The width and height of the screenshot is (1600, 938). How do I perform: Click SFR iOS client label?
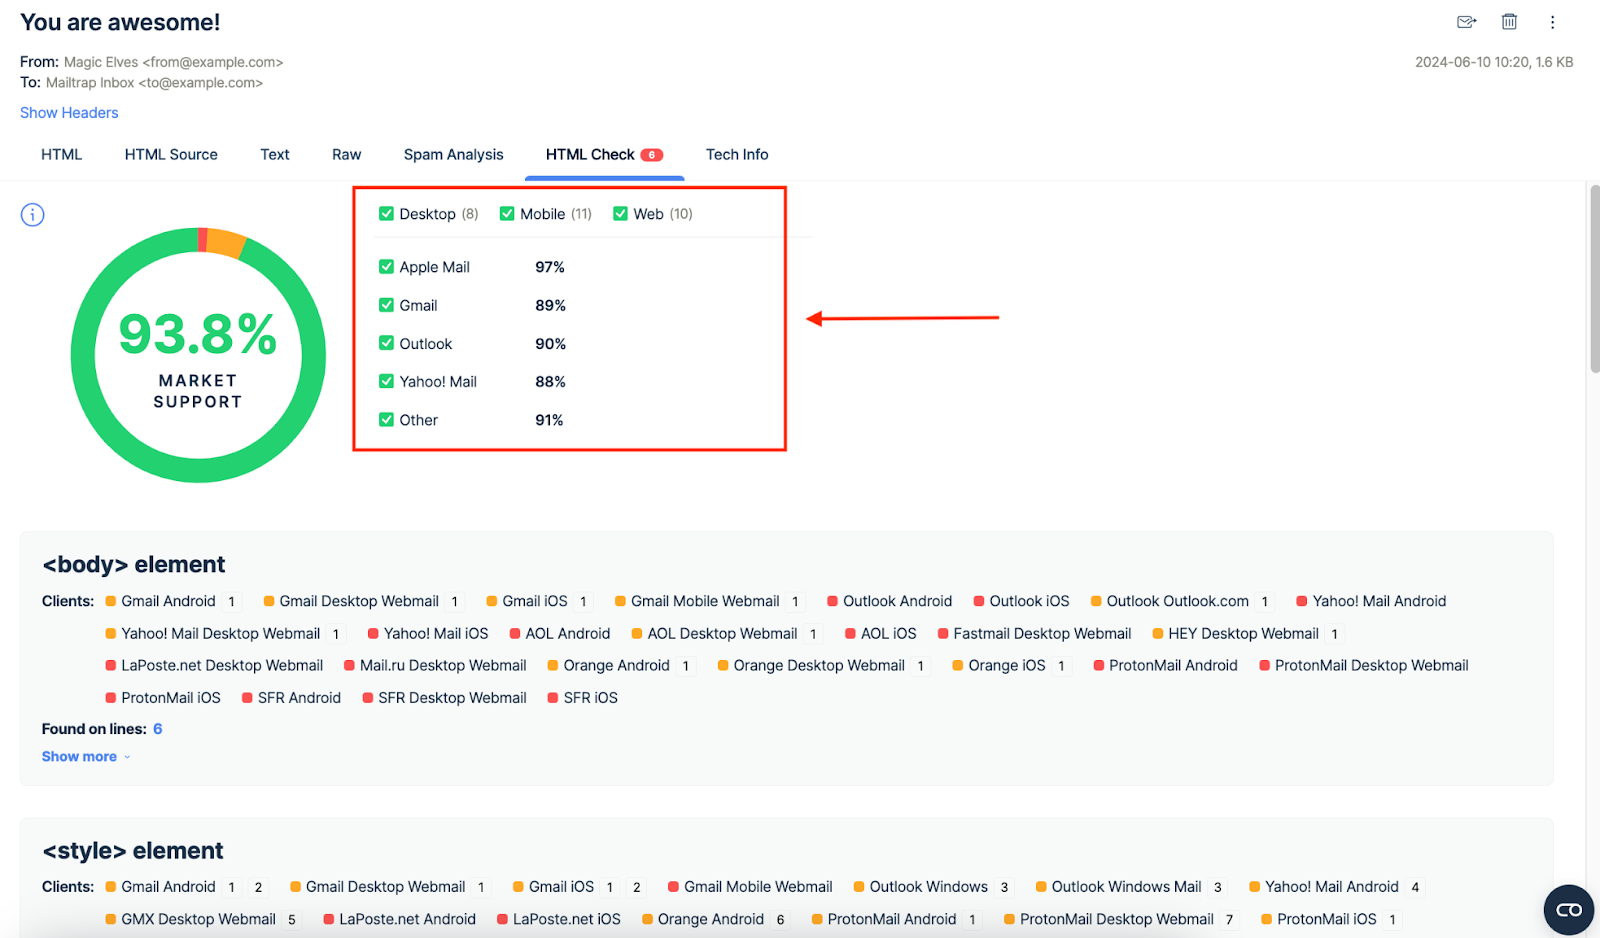[590, 697]
